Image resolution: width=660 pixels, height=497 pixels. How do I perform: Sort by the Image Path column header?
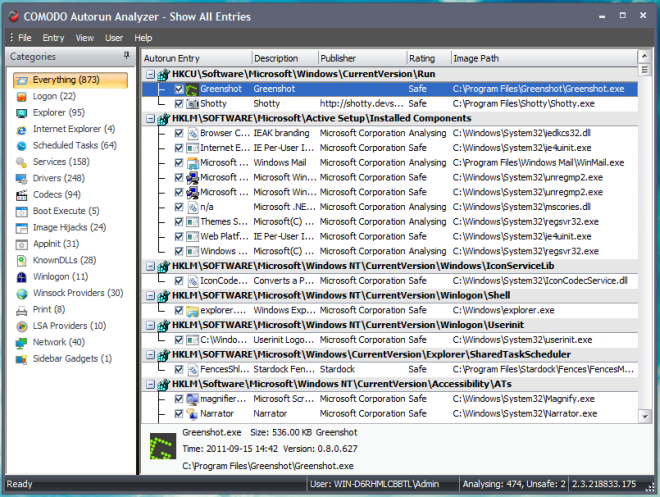coord(544,58)
